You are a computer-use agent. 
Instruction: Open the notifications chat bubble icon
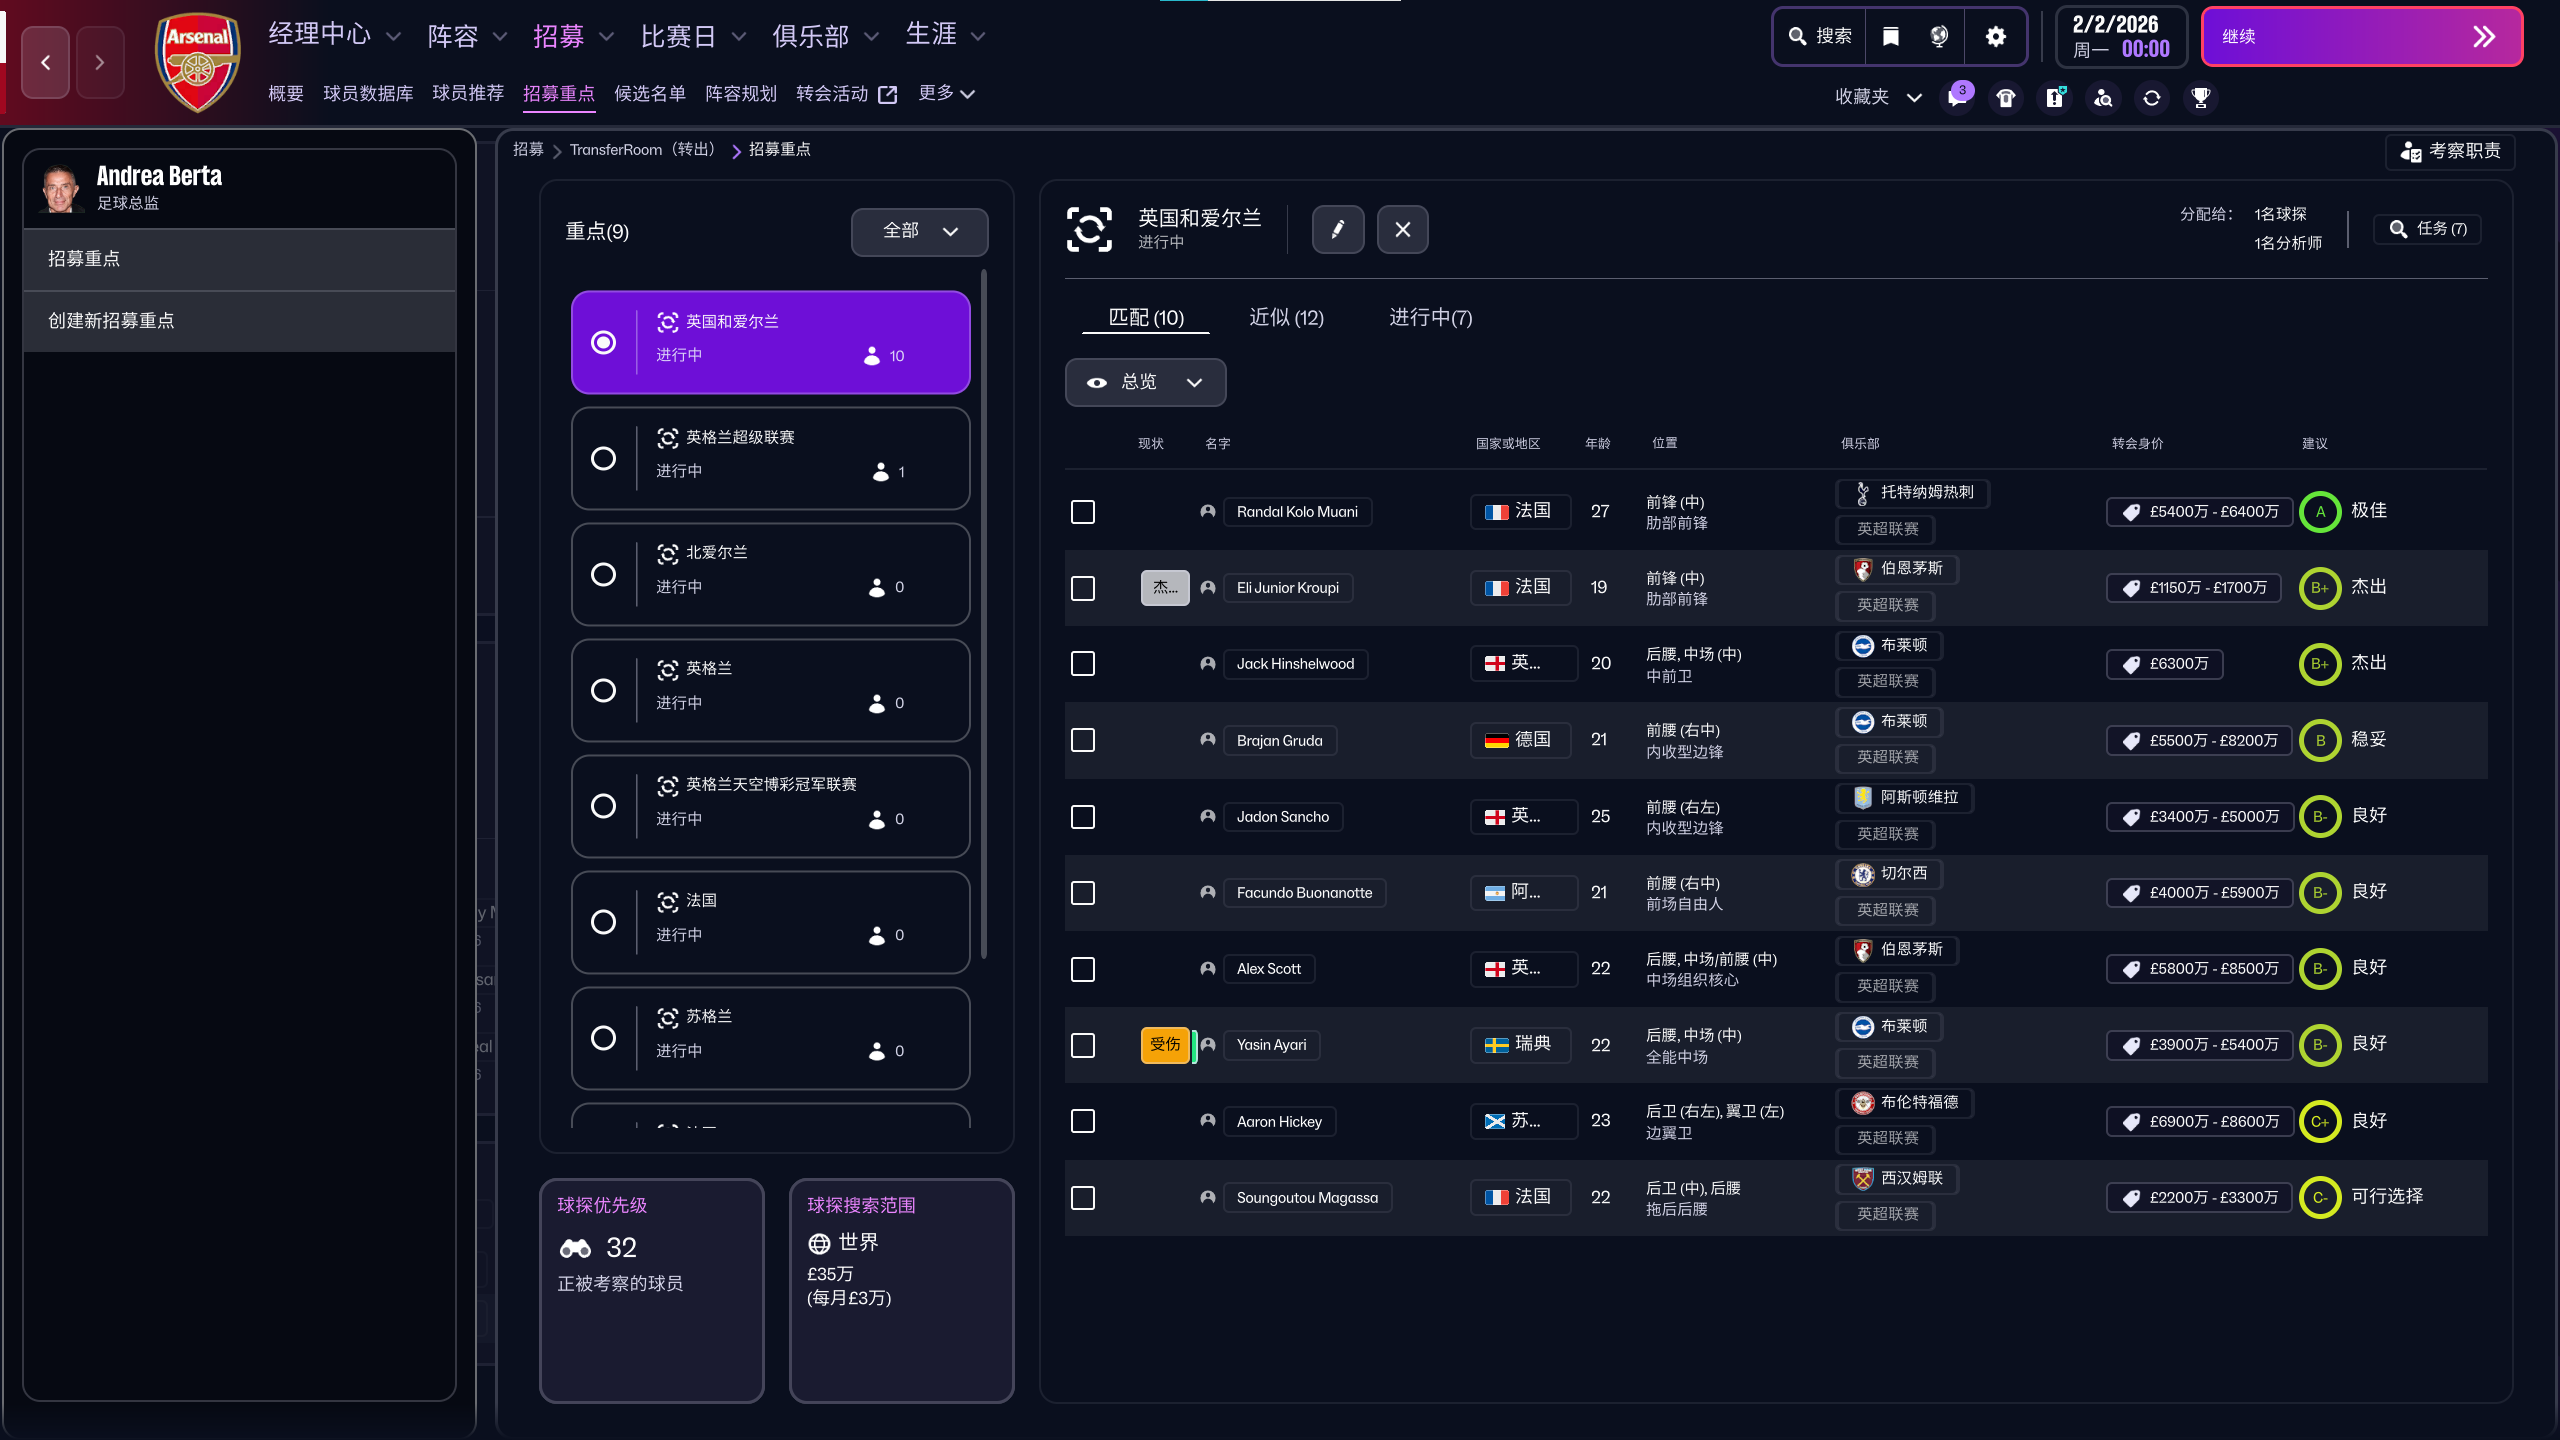click(1956, 98)
